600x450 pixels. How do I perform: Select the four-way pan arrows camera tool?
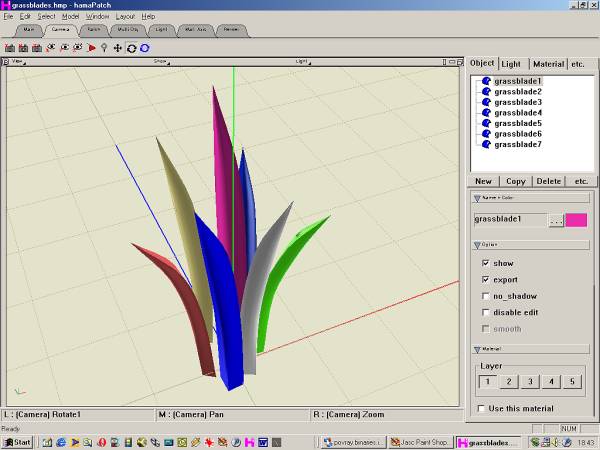click(x=118, y=47)
